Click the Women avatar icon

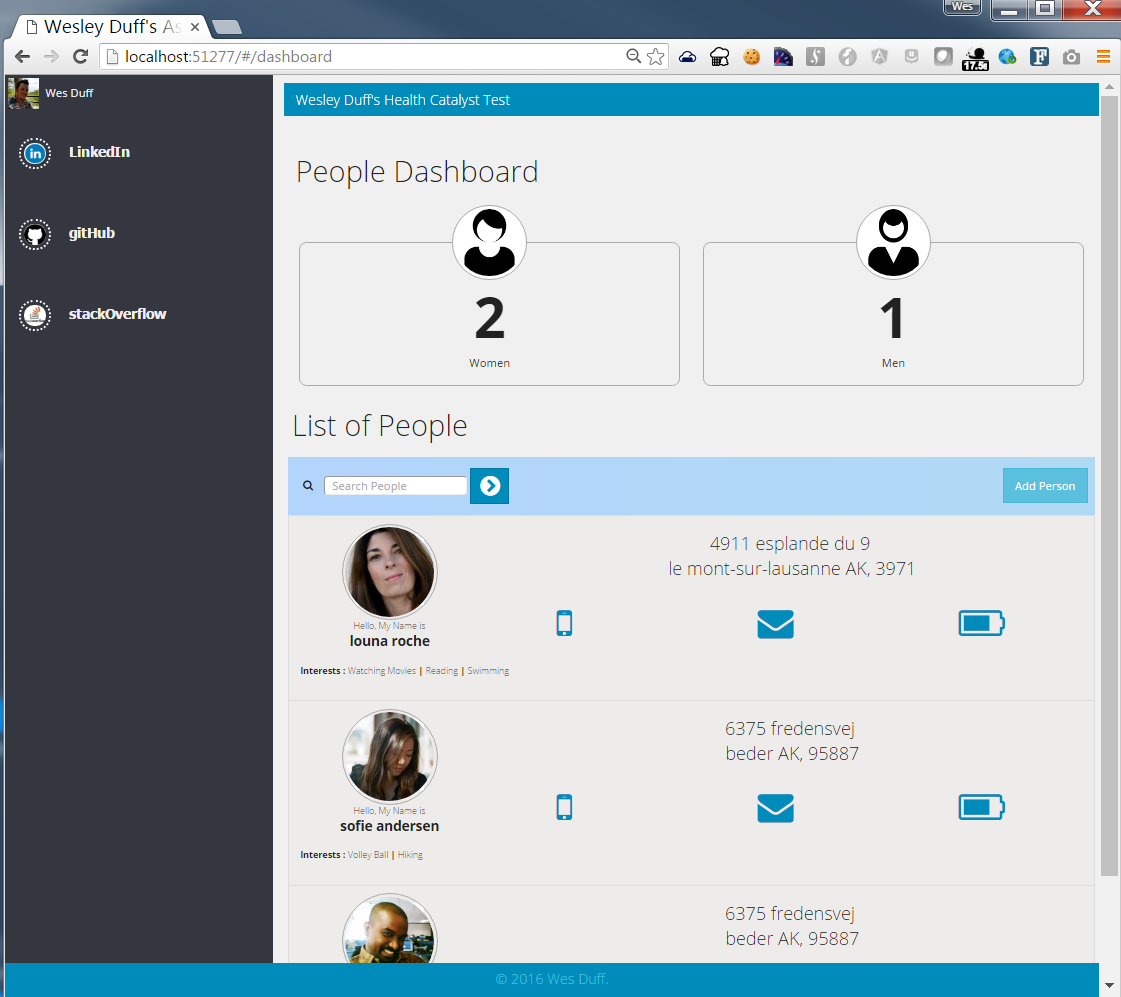click(490, 242)
